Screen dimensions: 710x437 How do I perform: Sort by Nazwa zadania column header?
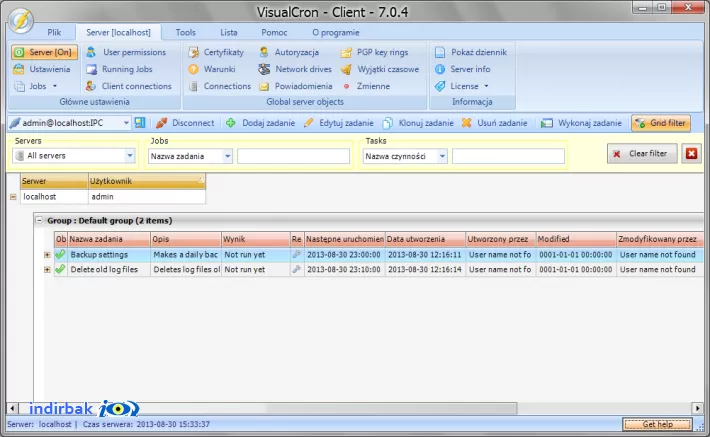coord(109,239)
